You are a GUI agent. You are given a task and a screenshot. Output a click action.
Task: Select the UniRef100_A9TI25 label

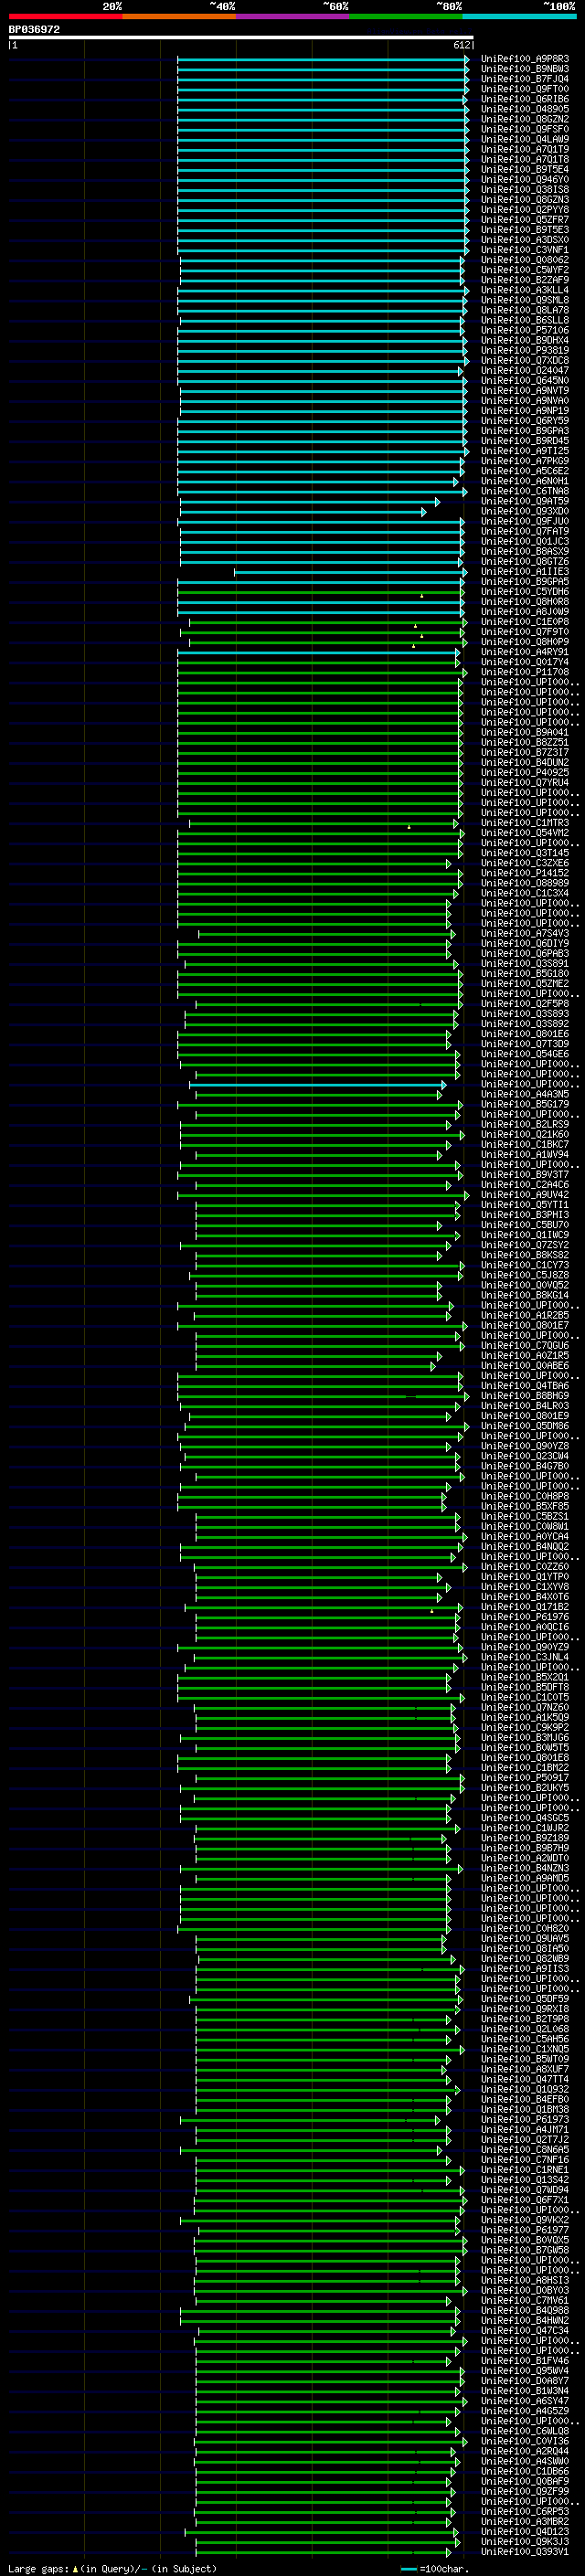click(x=524, y=451)
